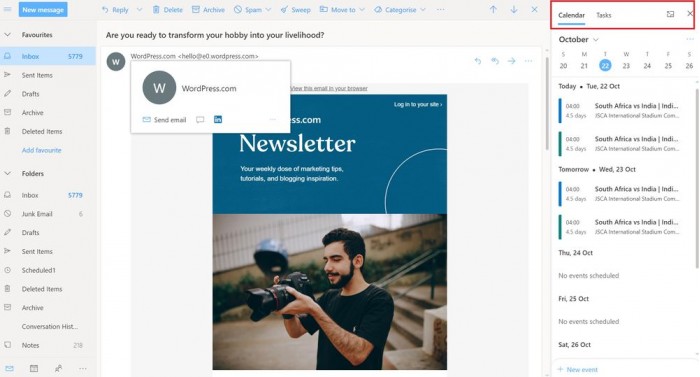Select date 26 in week strip
This screenshot has width=700, height=377.
coord(689,66)
